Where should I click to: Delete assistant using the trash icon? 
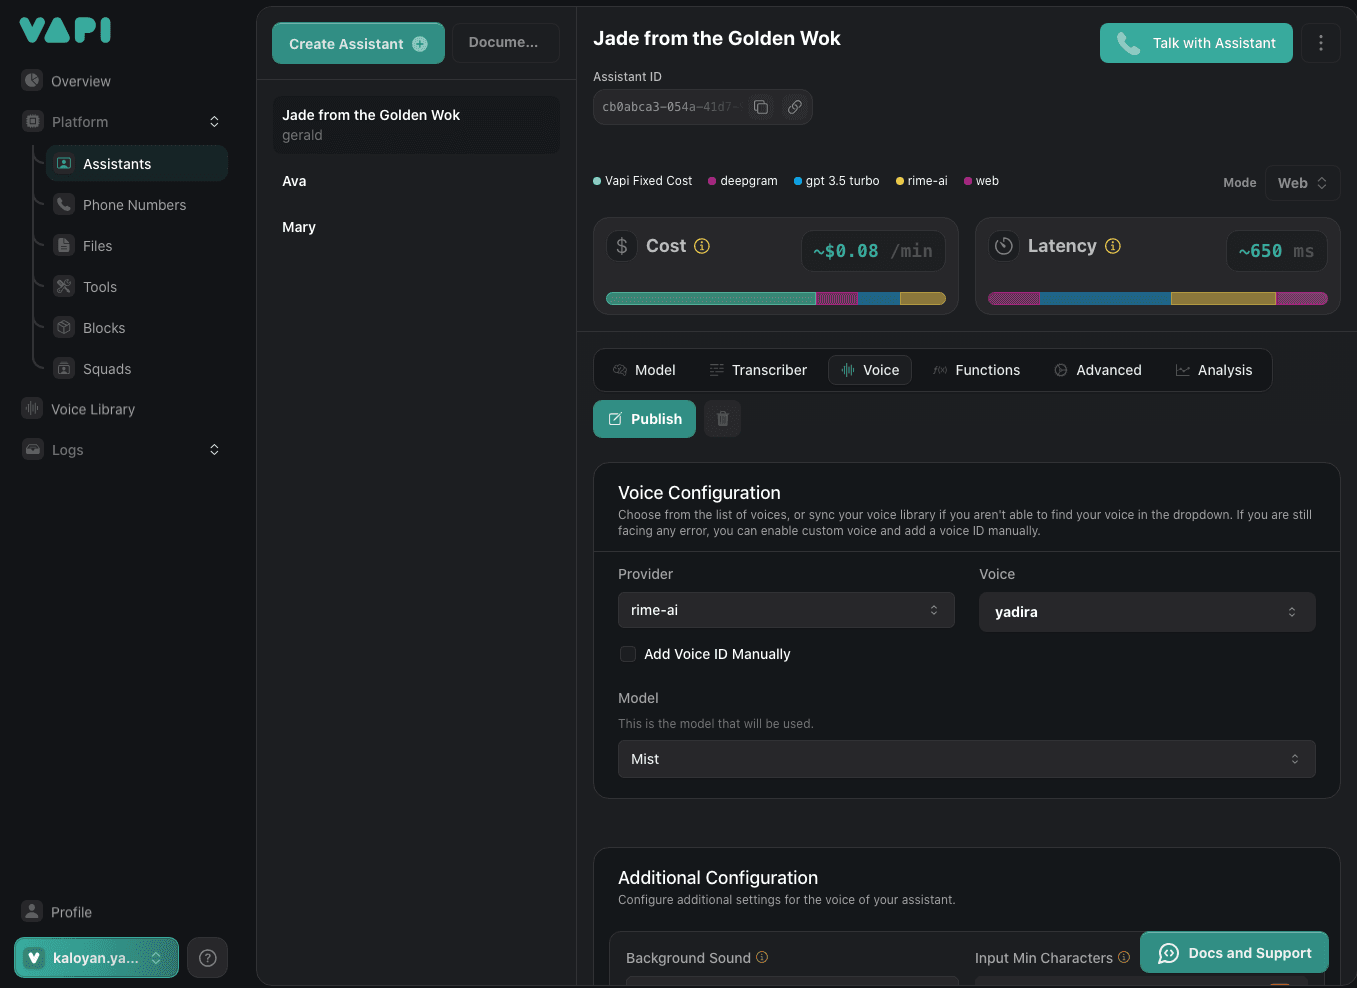(722, 419)
